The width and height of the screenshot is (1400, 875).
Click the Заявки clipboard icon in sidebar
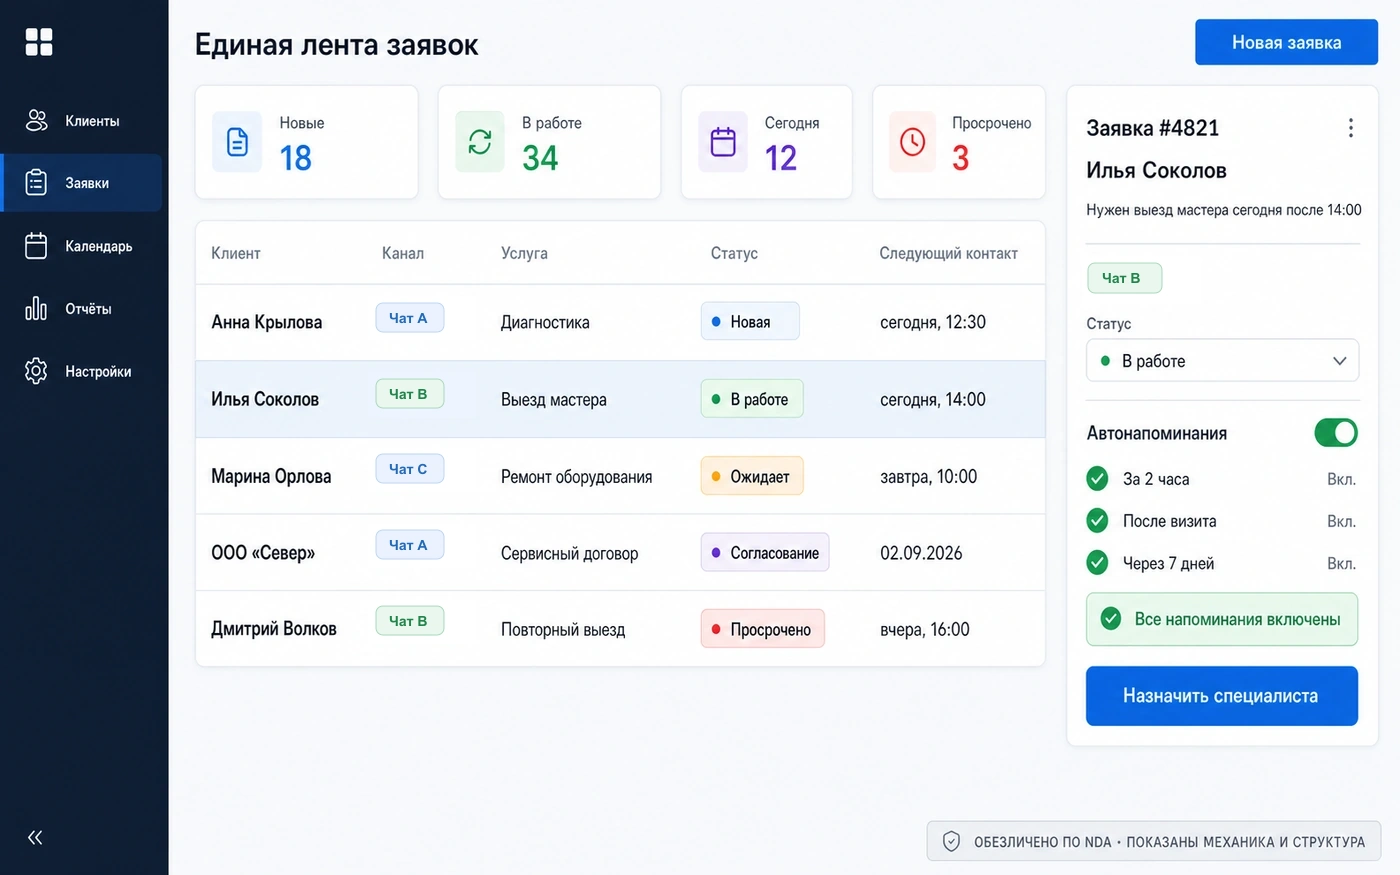tap(36, 183)
